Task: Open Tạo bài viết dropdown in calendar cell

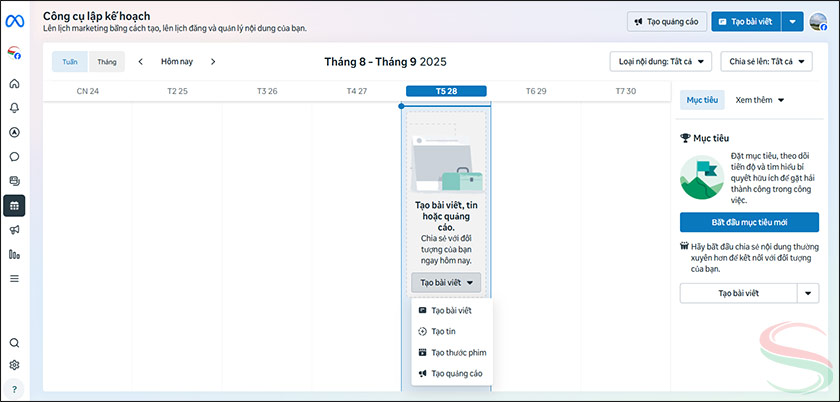Action: tap(446, 282)
